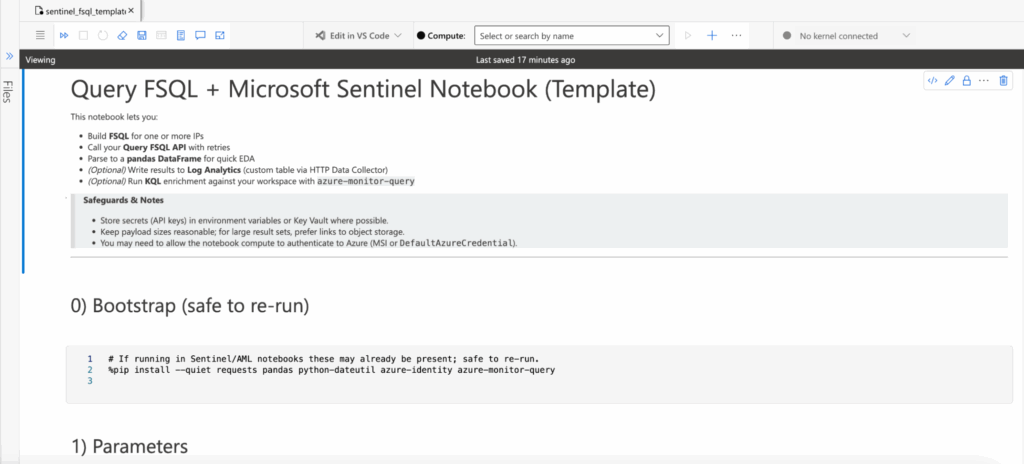Click the 'Store secrets (API keys)' note
Screen dimensions: 1024x464
245,221
